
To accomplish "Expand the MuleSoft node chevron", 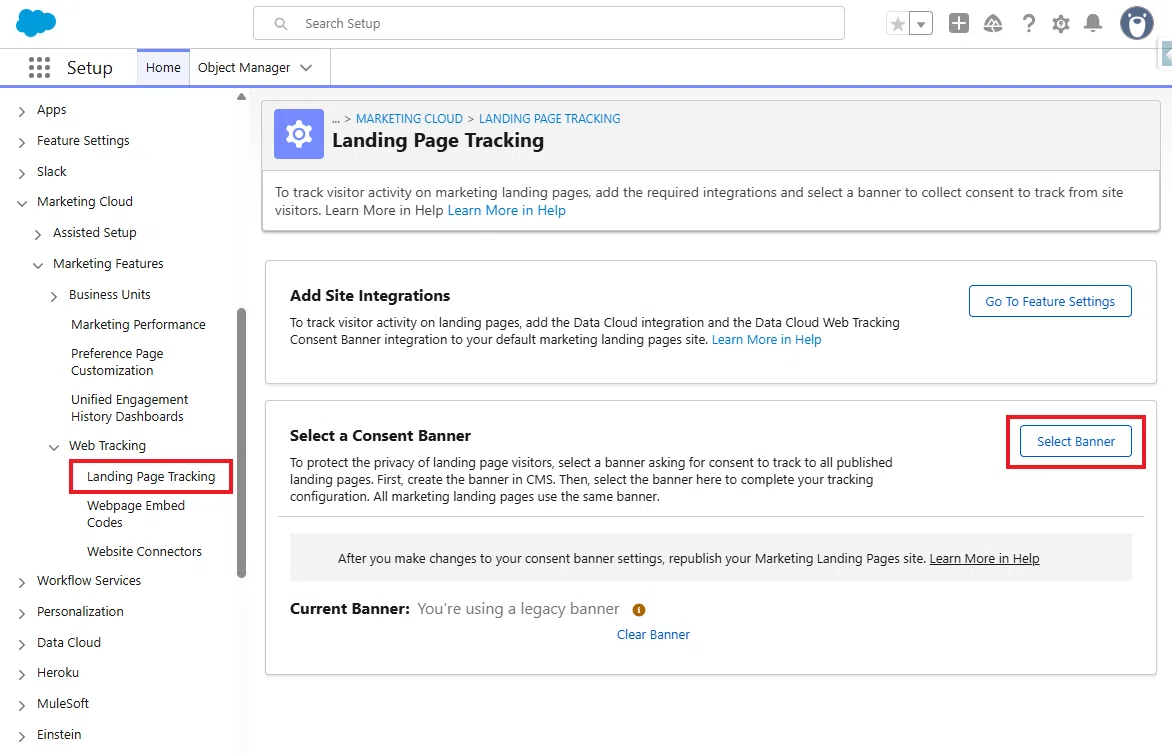I will click(22, 704).
